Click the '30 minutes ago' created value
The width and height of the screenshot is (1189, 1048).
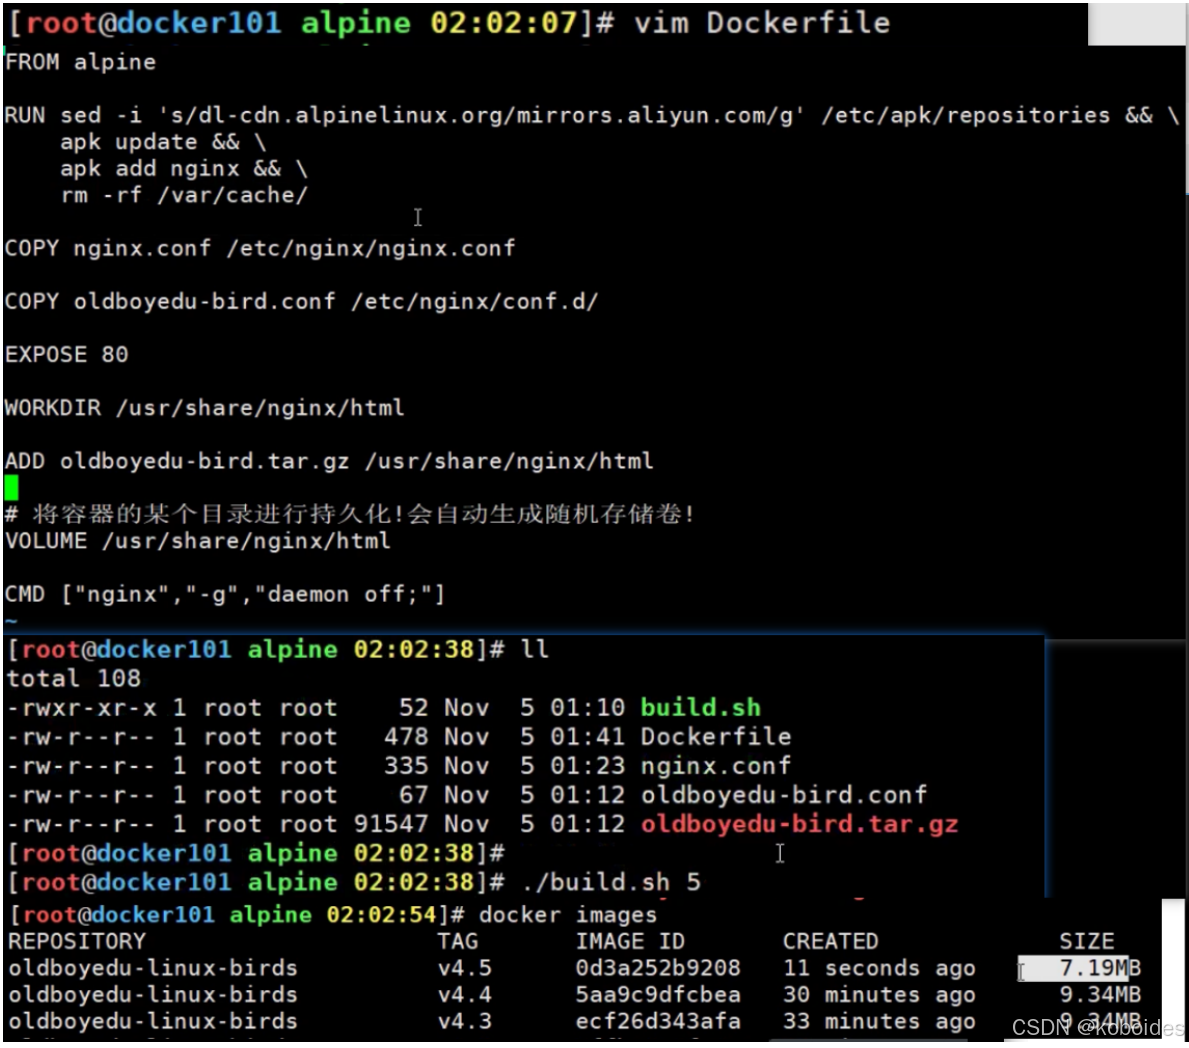(x=879, y=994)
